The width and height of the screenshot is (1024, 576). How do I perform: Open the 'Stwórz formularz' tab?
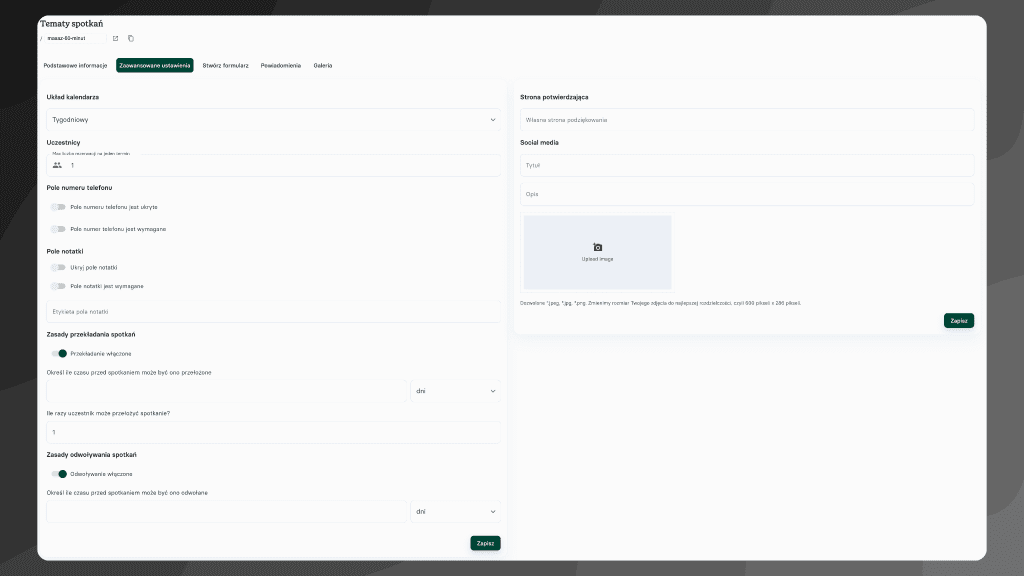click(x=225, y=65)
